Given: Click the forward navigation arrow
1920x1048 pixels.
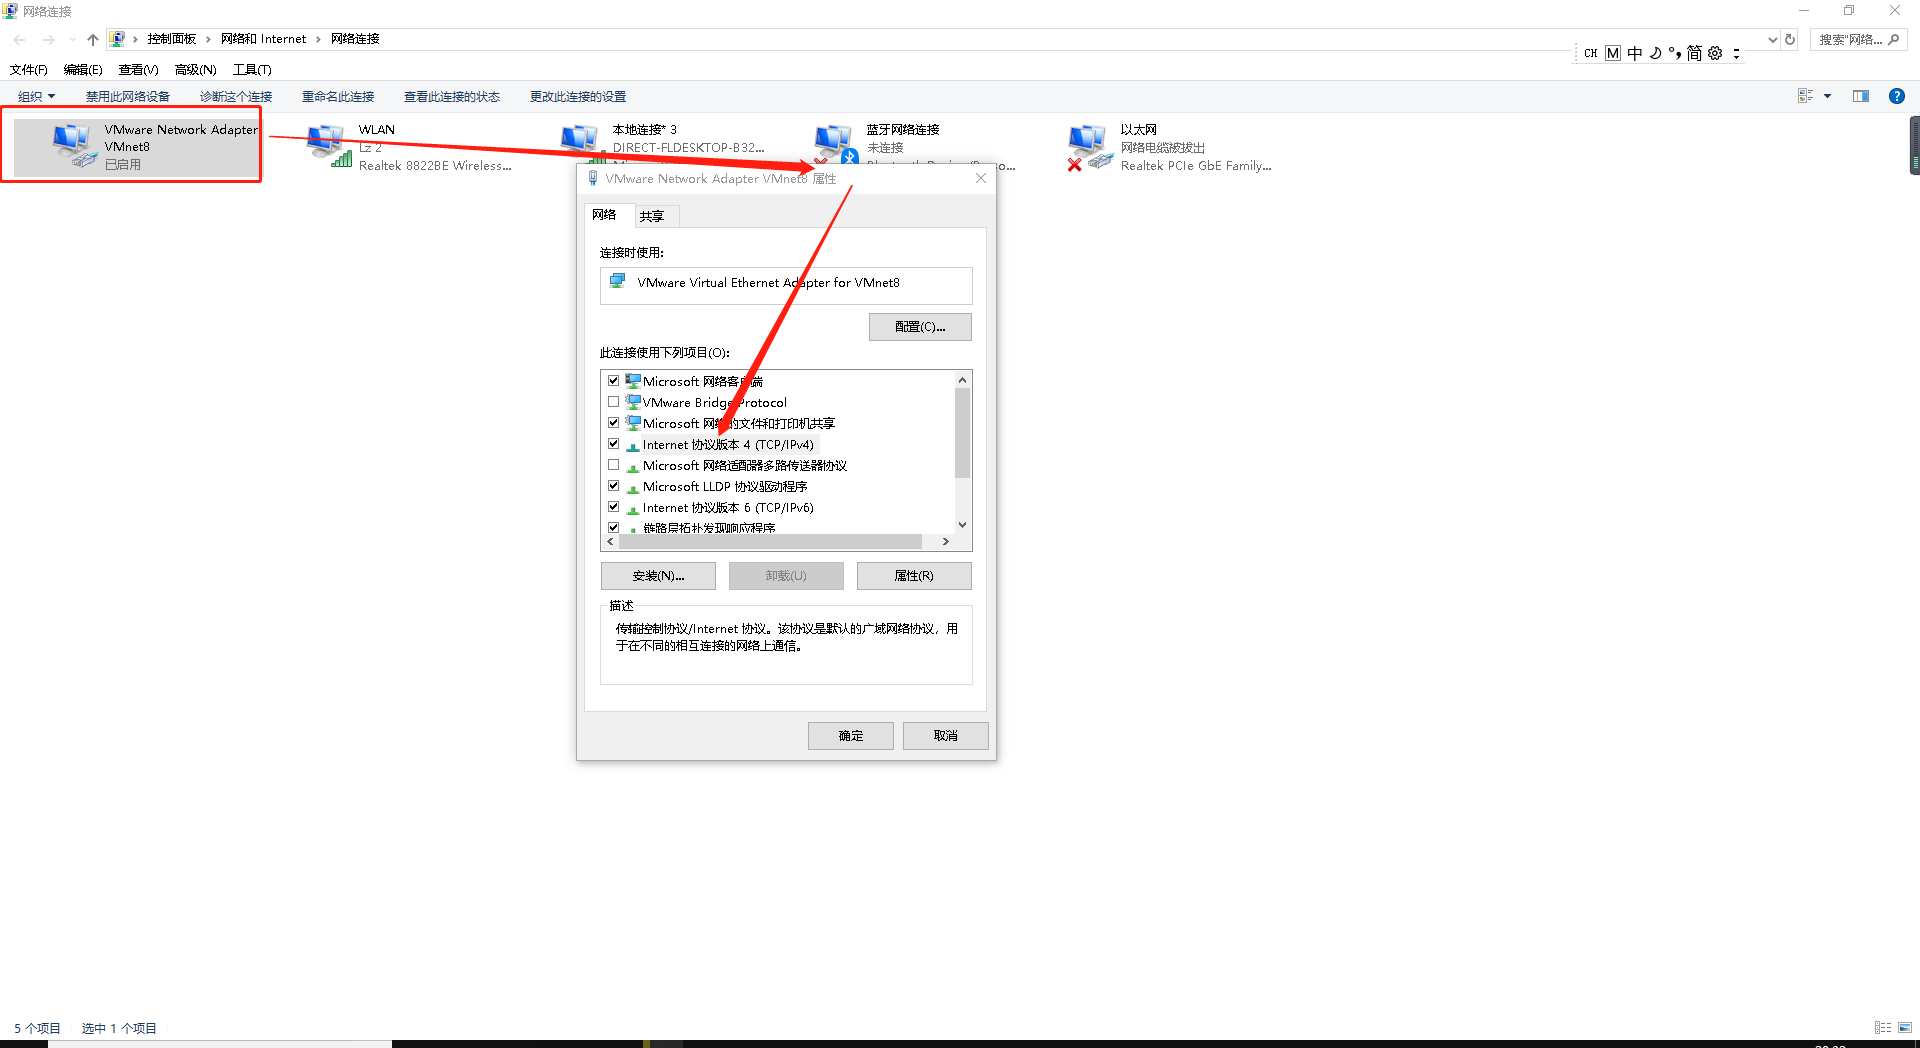Looking at the screenshot, I should click(48, 40).
